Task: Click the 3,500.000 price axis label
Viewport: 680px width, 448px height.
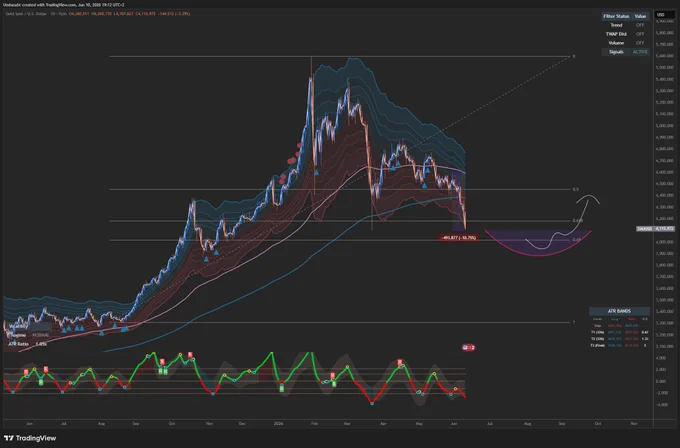Action: [665, 300]
